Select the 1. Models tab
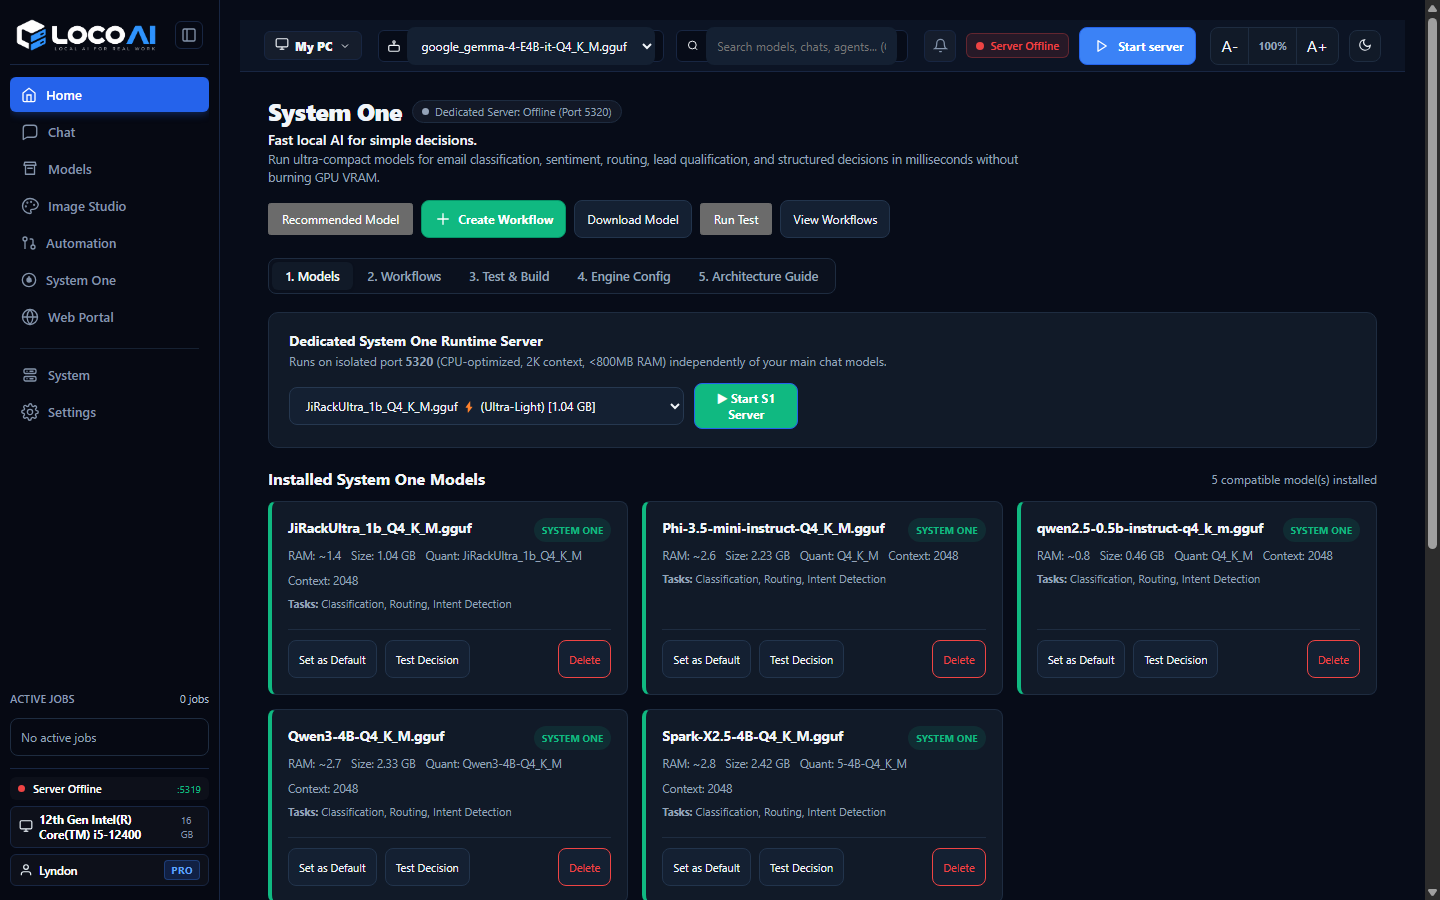The height and width of the screenshot is (900, 1440). (x=312, y=276)
